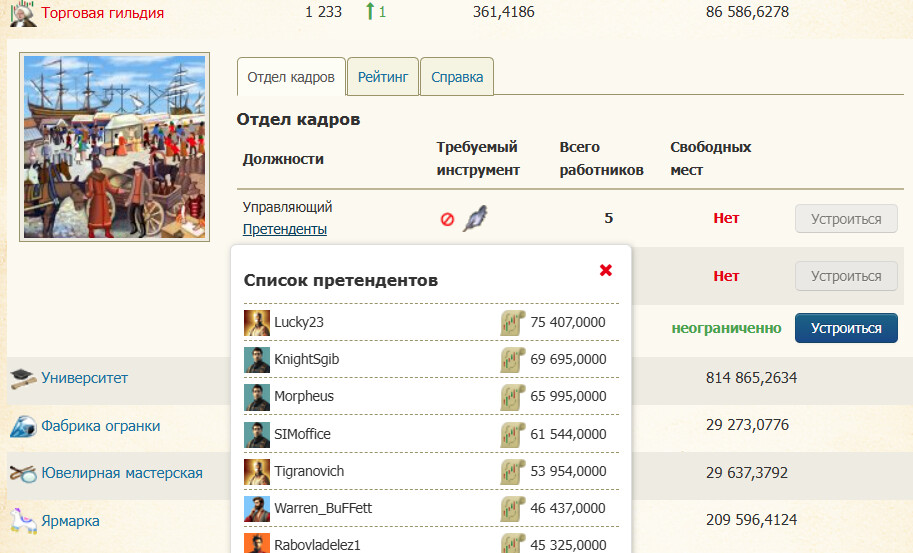This screenshot has height=553, width=913.
Task: Click the Фабрика огранки gem icon
Action: point(22,426)
